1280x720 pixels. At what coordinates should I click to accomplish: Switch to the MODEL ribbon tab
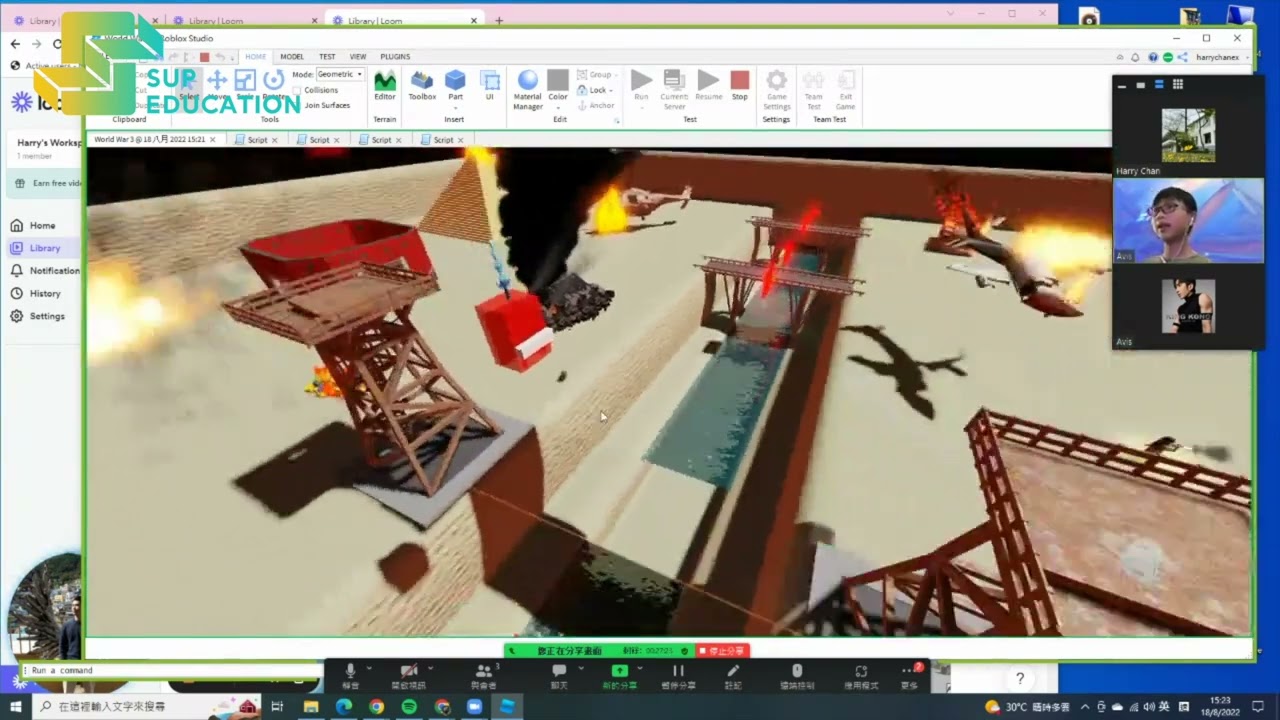tap(292, 57)
